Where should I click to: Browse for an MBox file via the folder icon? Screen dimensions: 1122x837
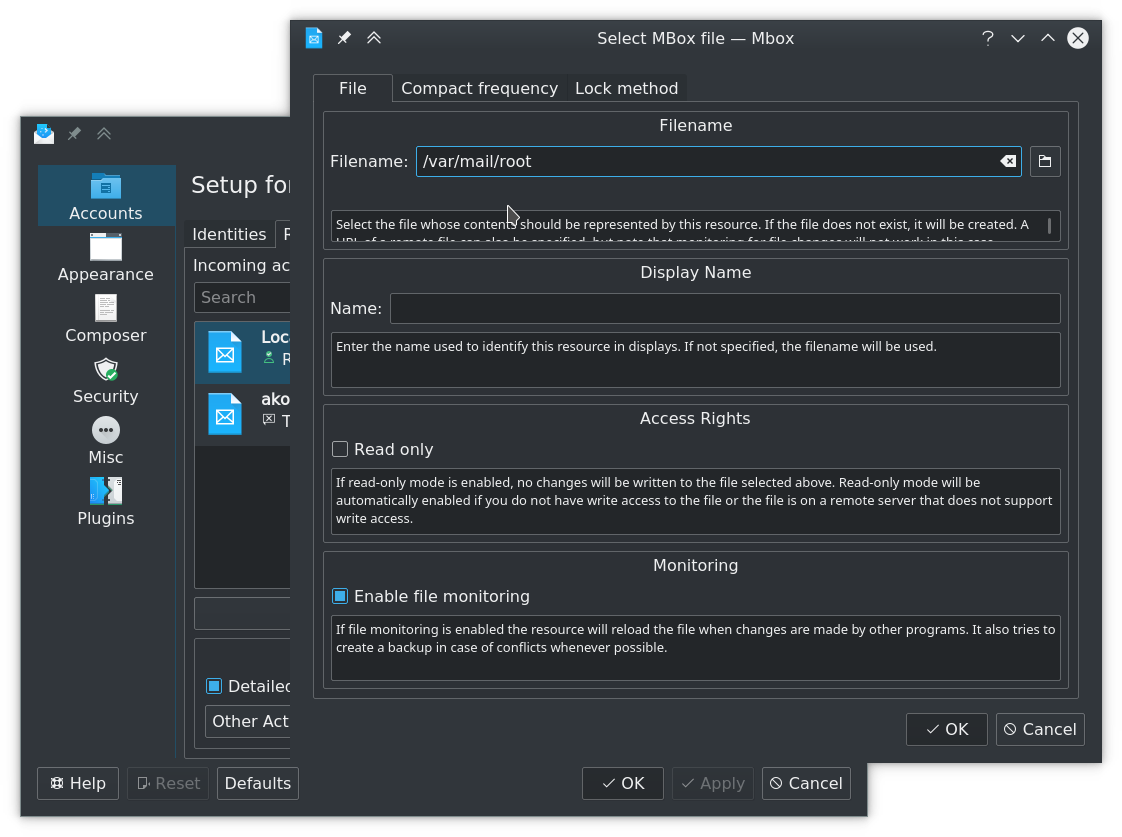1045,161
